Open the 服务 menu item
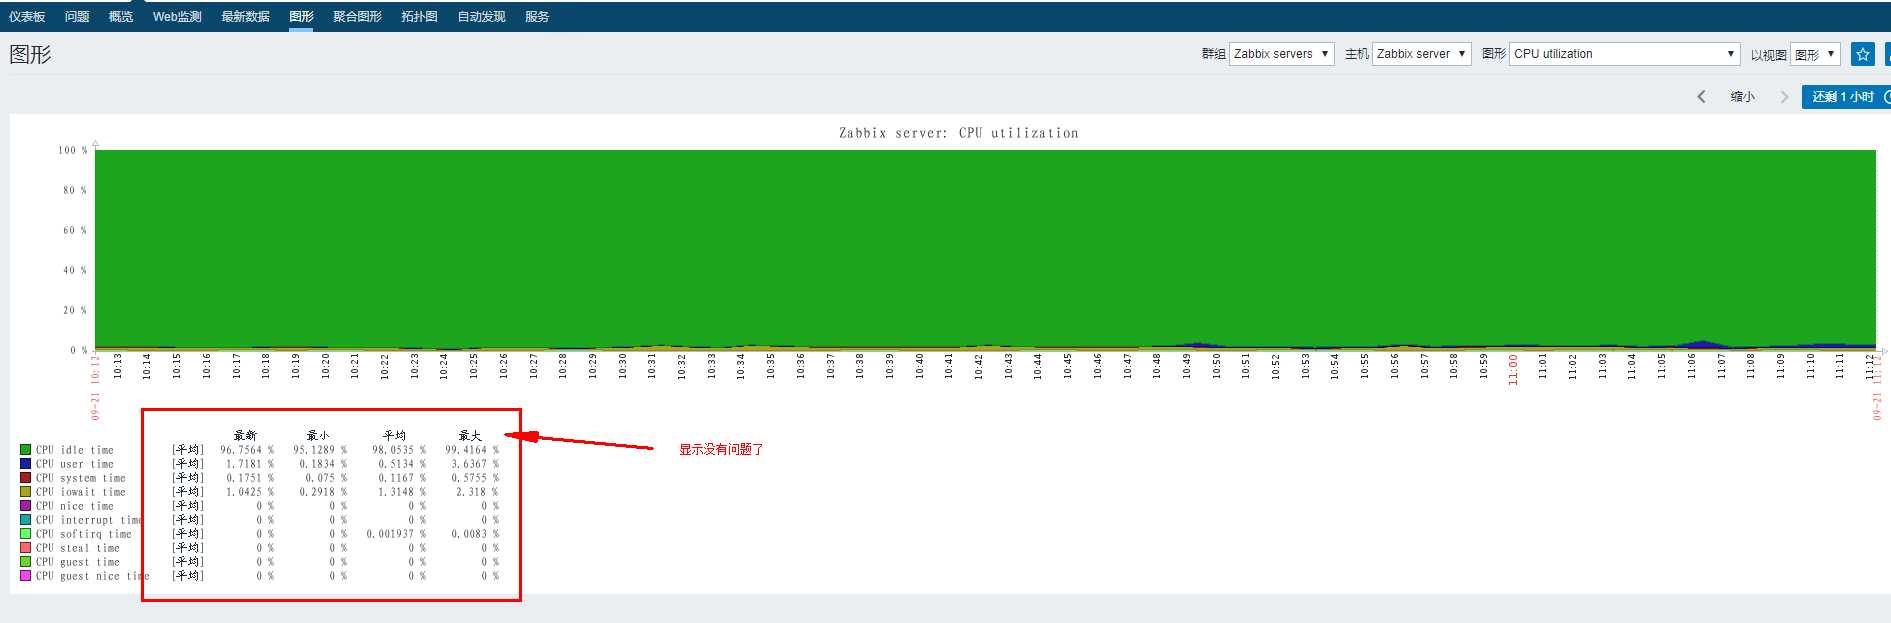 (537, 16)
